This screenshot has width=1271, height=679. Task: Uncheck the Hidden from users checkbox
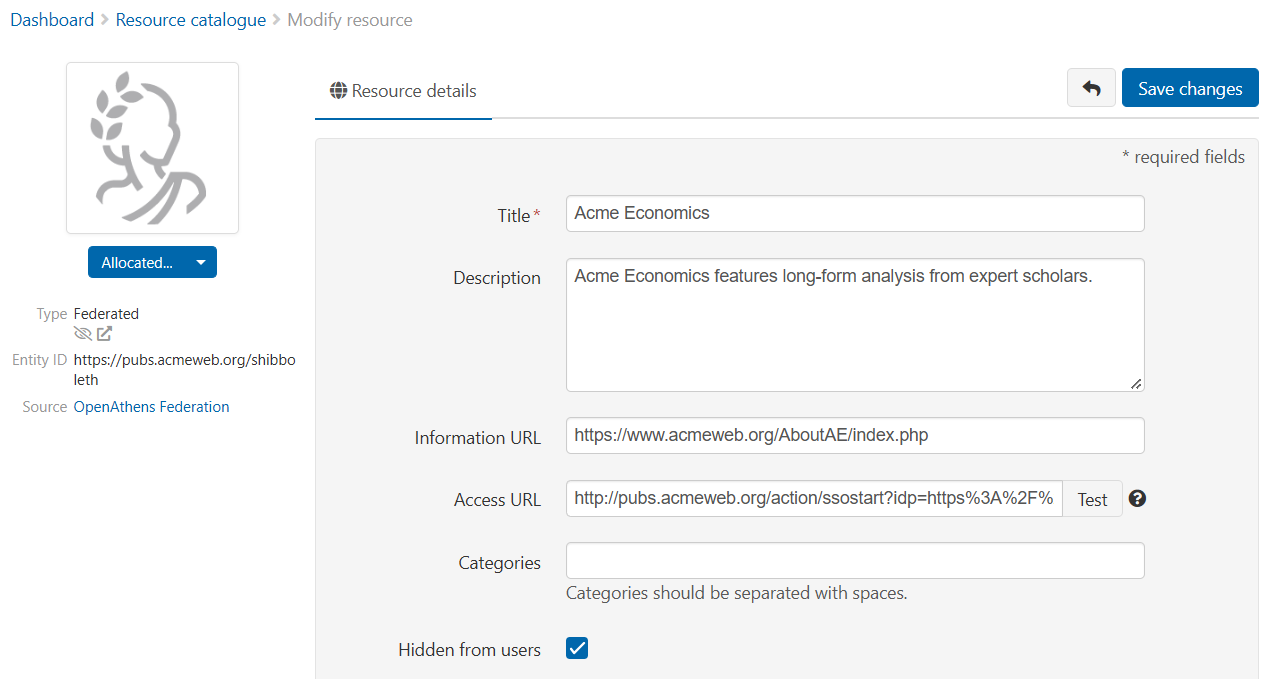(577, 648)
